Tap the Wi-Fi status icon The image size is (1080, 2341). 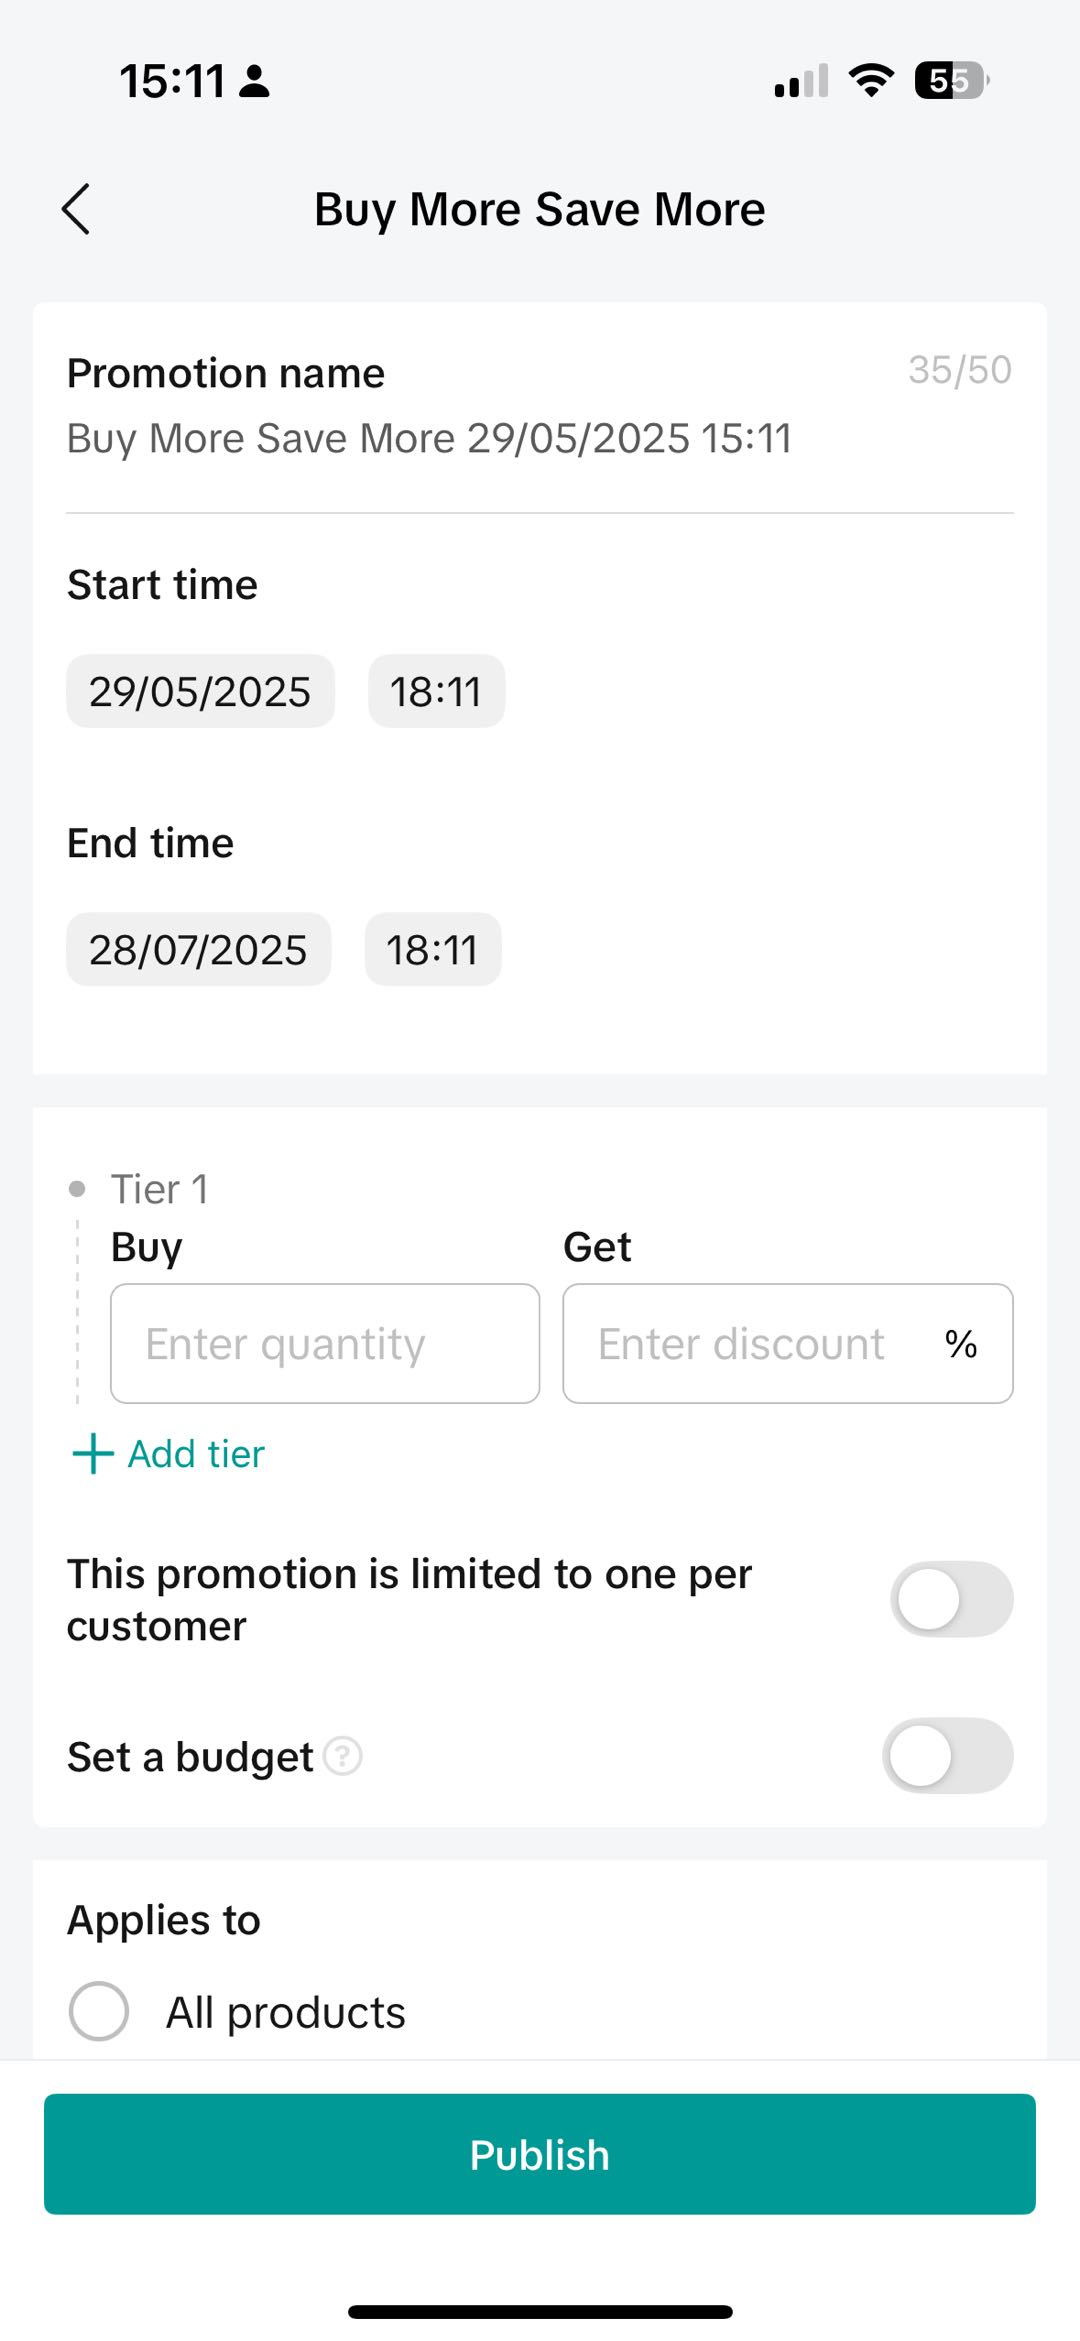click(x=871, y=80)
